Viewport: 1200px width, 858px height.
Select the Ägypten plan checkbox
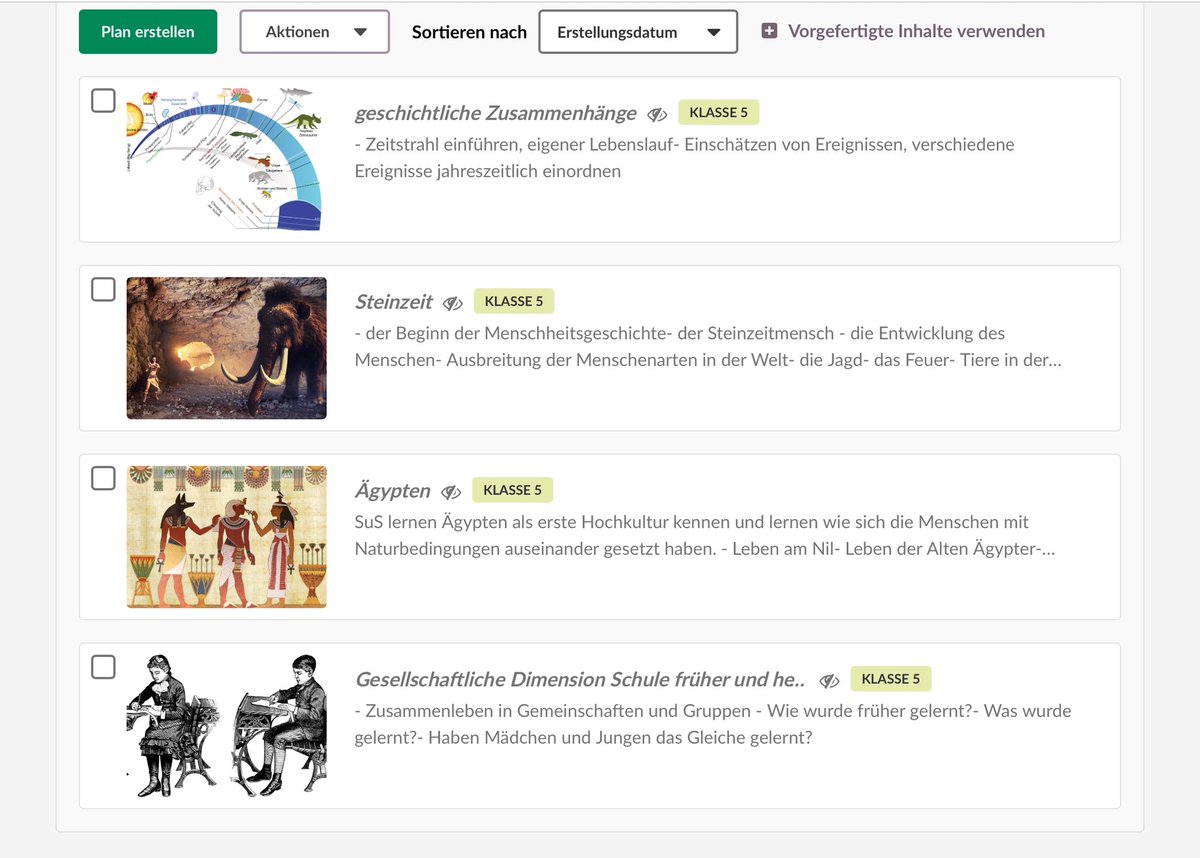pos(103,478)
